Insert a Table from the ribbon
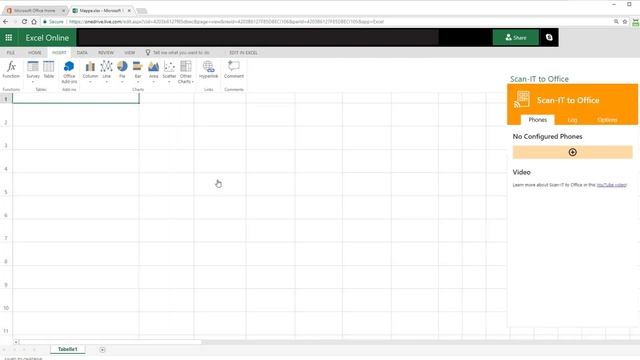This screenshot has width=640, height=360. [49, 69]
